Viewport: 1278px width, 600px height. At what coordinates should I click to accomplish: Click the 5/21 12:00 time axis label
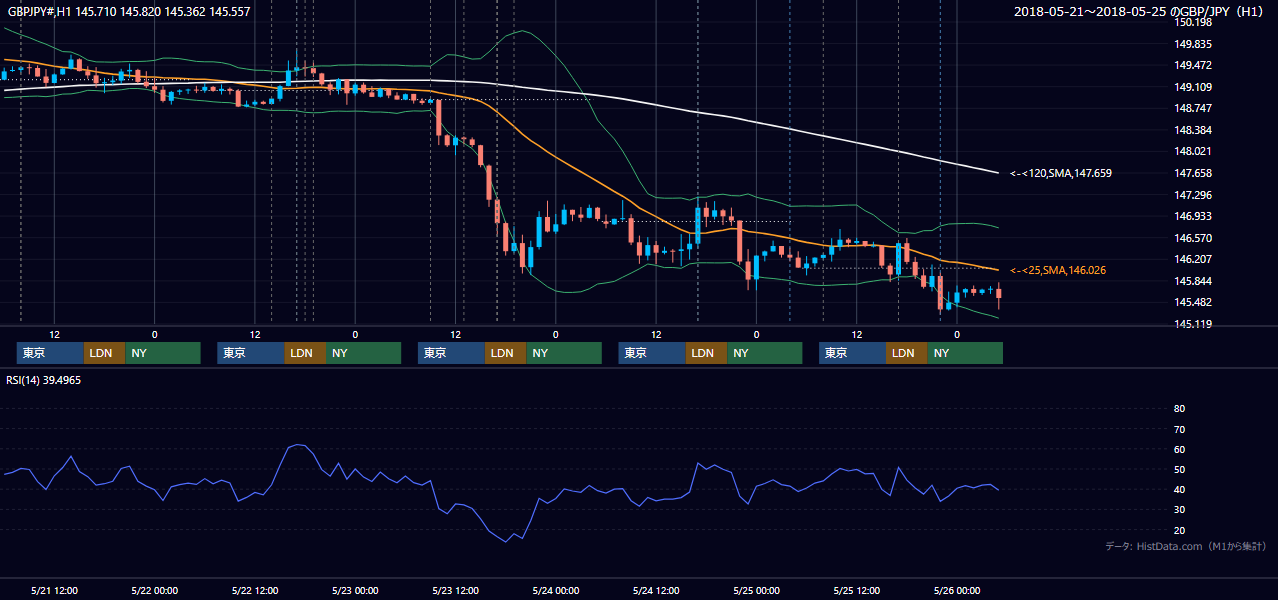[x=55, y=591]
